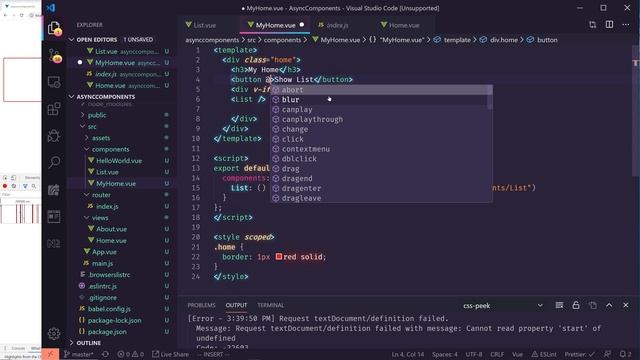Screen dimensions: 640x360
Task: Open the editor More Actions ellipsis
Action: coord(626,25)
